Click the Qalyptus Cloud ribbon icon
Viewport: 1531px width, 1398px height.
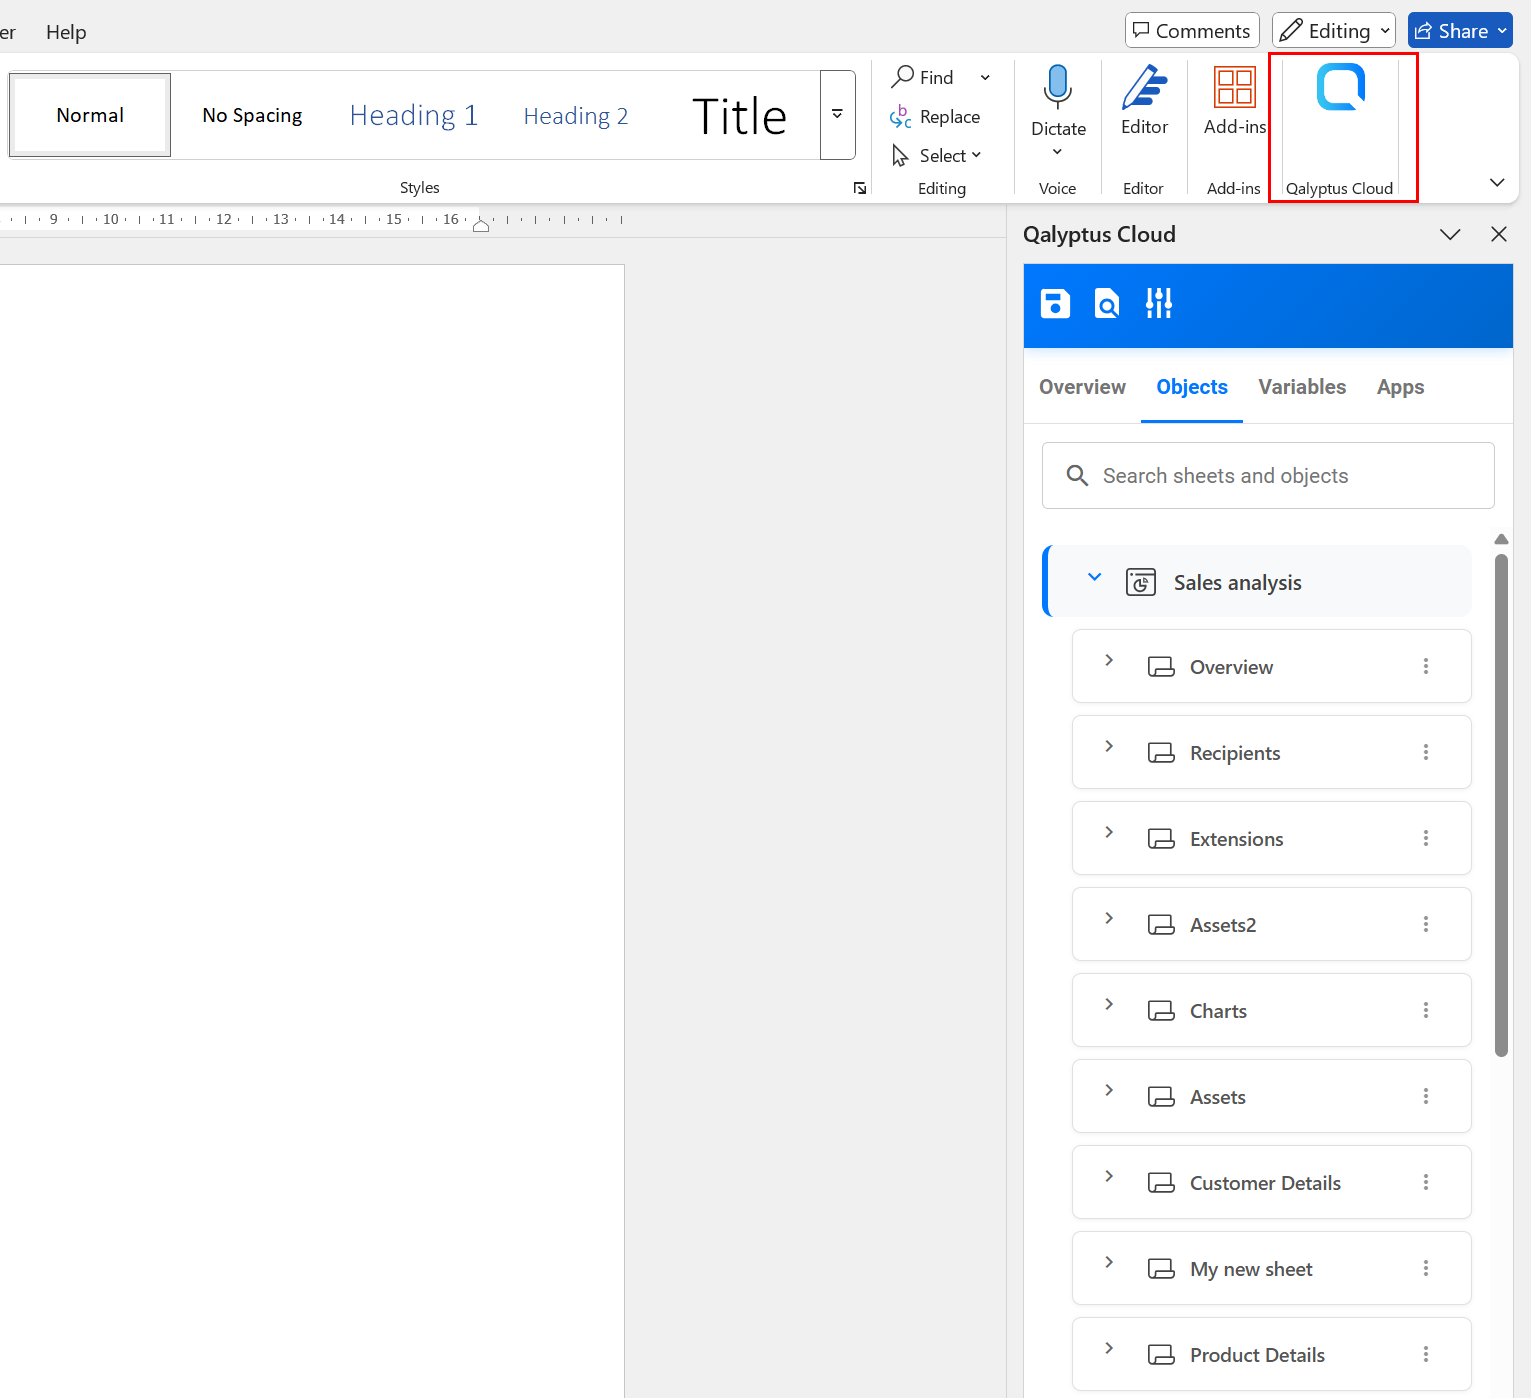click(1340, 88)
